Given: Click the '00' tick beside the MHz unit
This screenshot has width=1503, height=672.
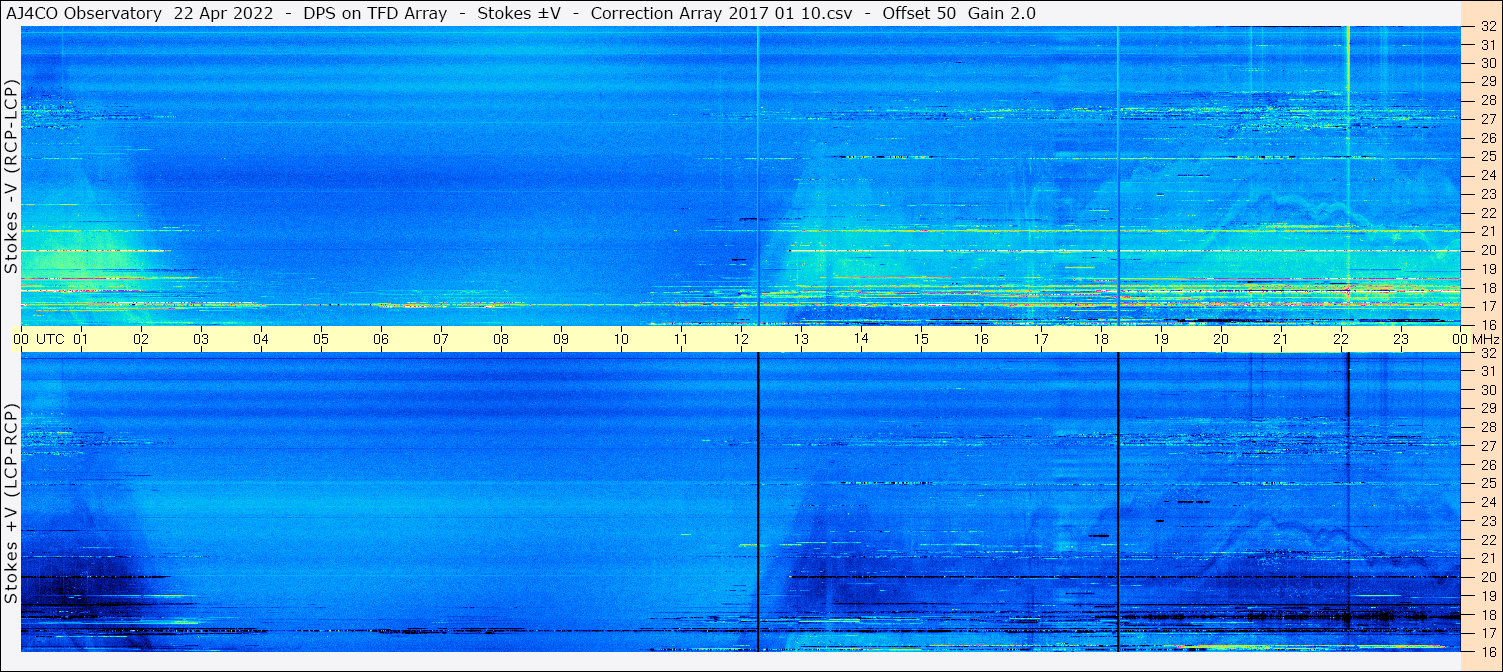Looking at the screenshot, I should click(1461, 339).
